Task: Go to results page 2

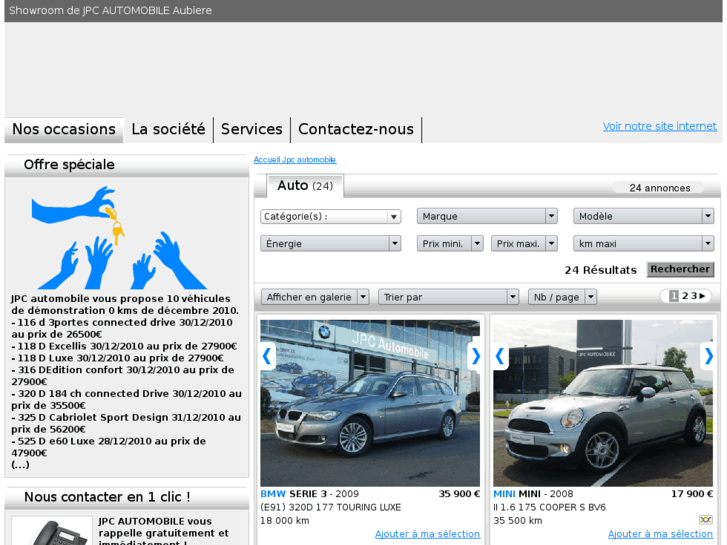Action: pyautogui.click(x=685, y=296)
